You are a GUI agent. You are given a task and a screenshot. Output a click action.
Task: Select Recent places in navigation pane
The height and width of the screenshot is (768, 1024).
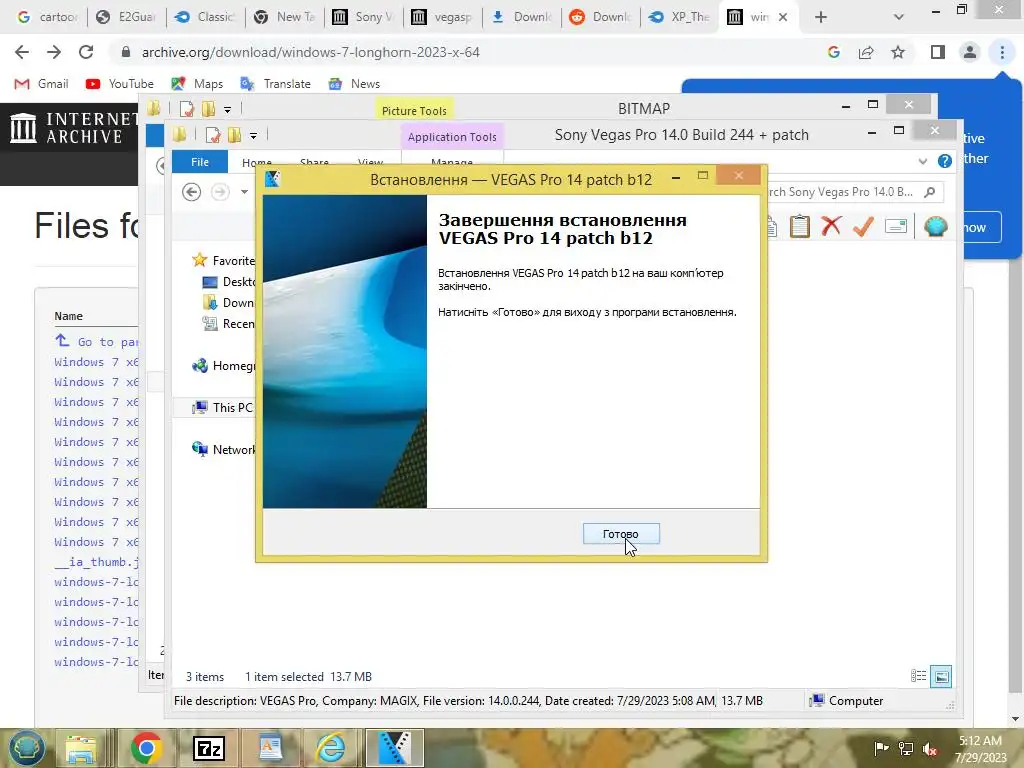[x=229, y=323]
